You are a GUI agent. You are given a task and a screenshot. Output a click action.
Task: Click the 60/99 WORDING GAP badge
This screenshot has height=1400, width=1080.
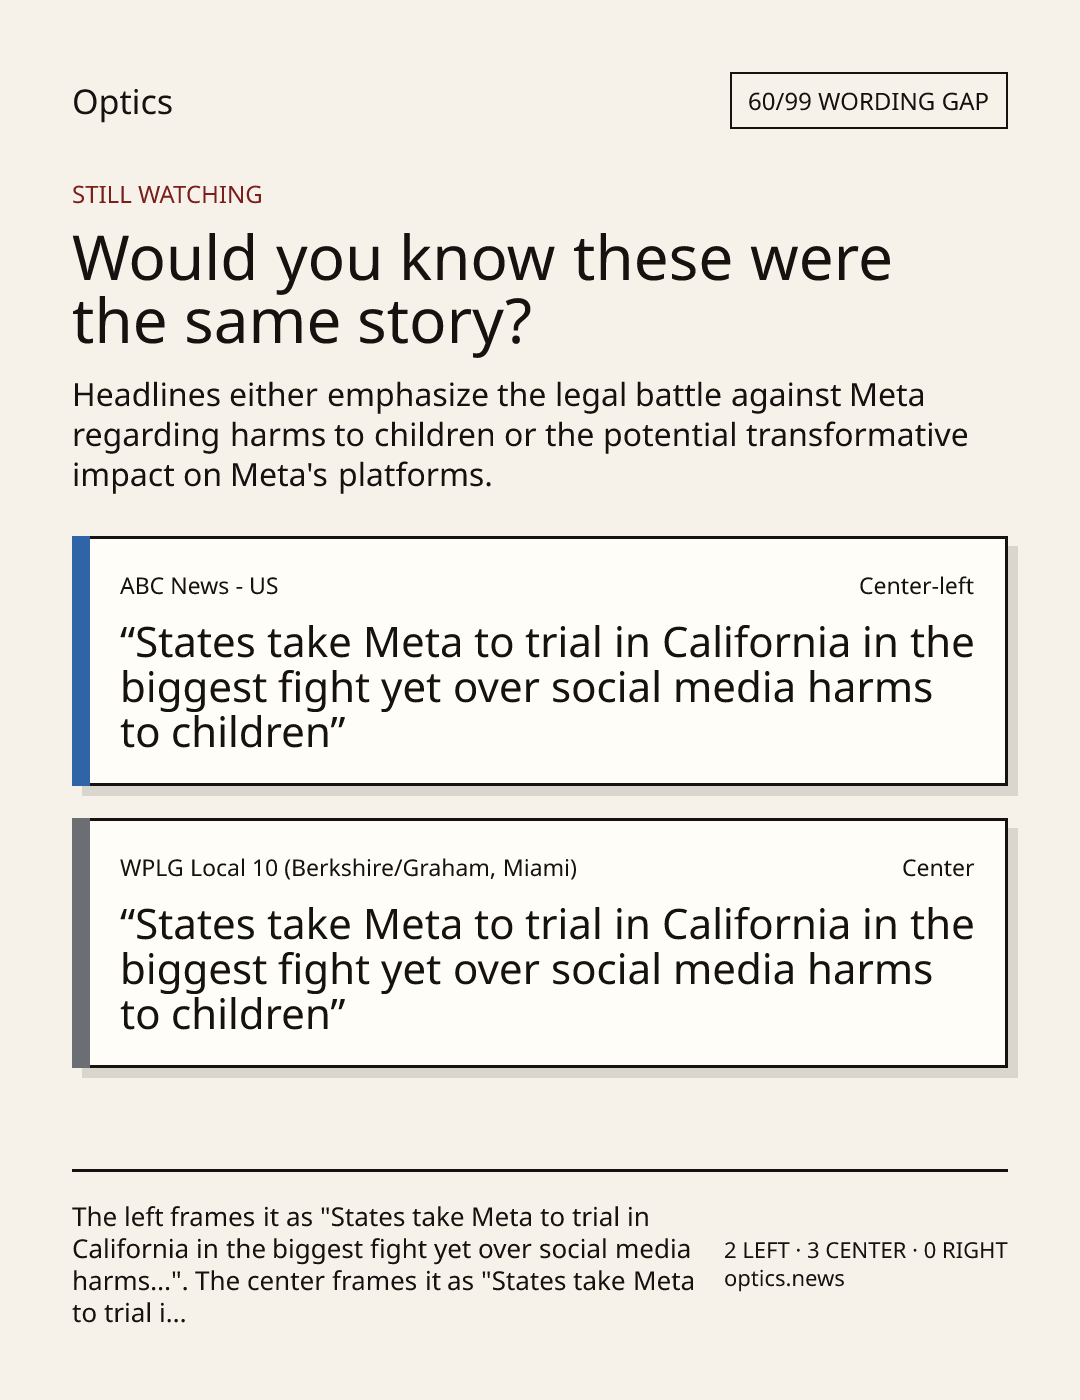[868, 101]
